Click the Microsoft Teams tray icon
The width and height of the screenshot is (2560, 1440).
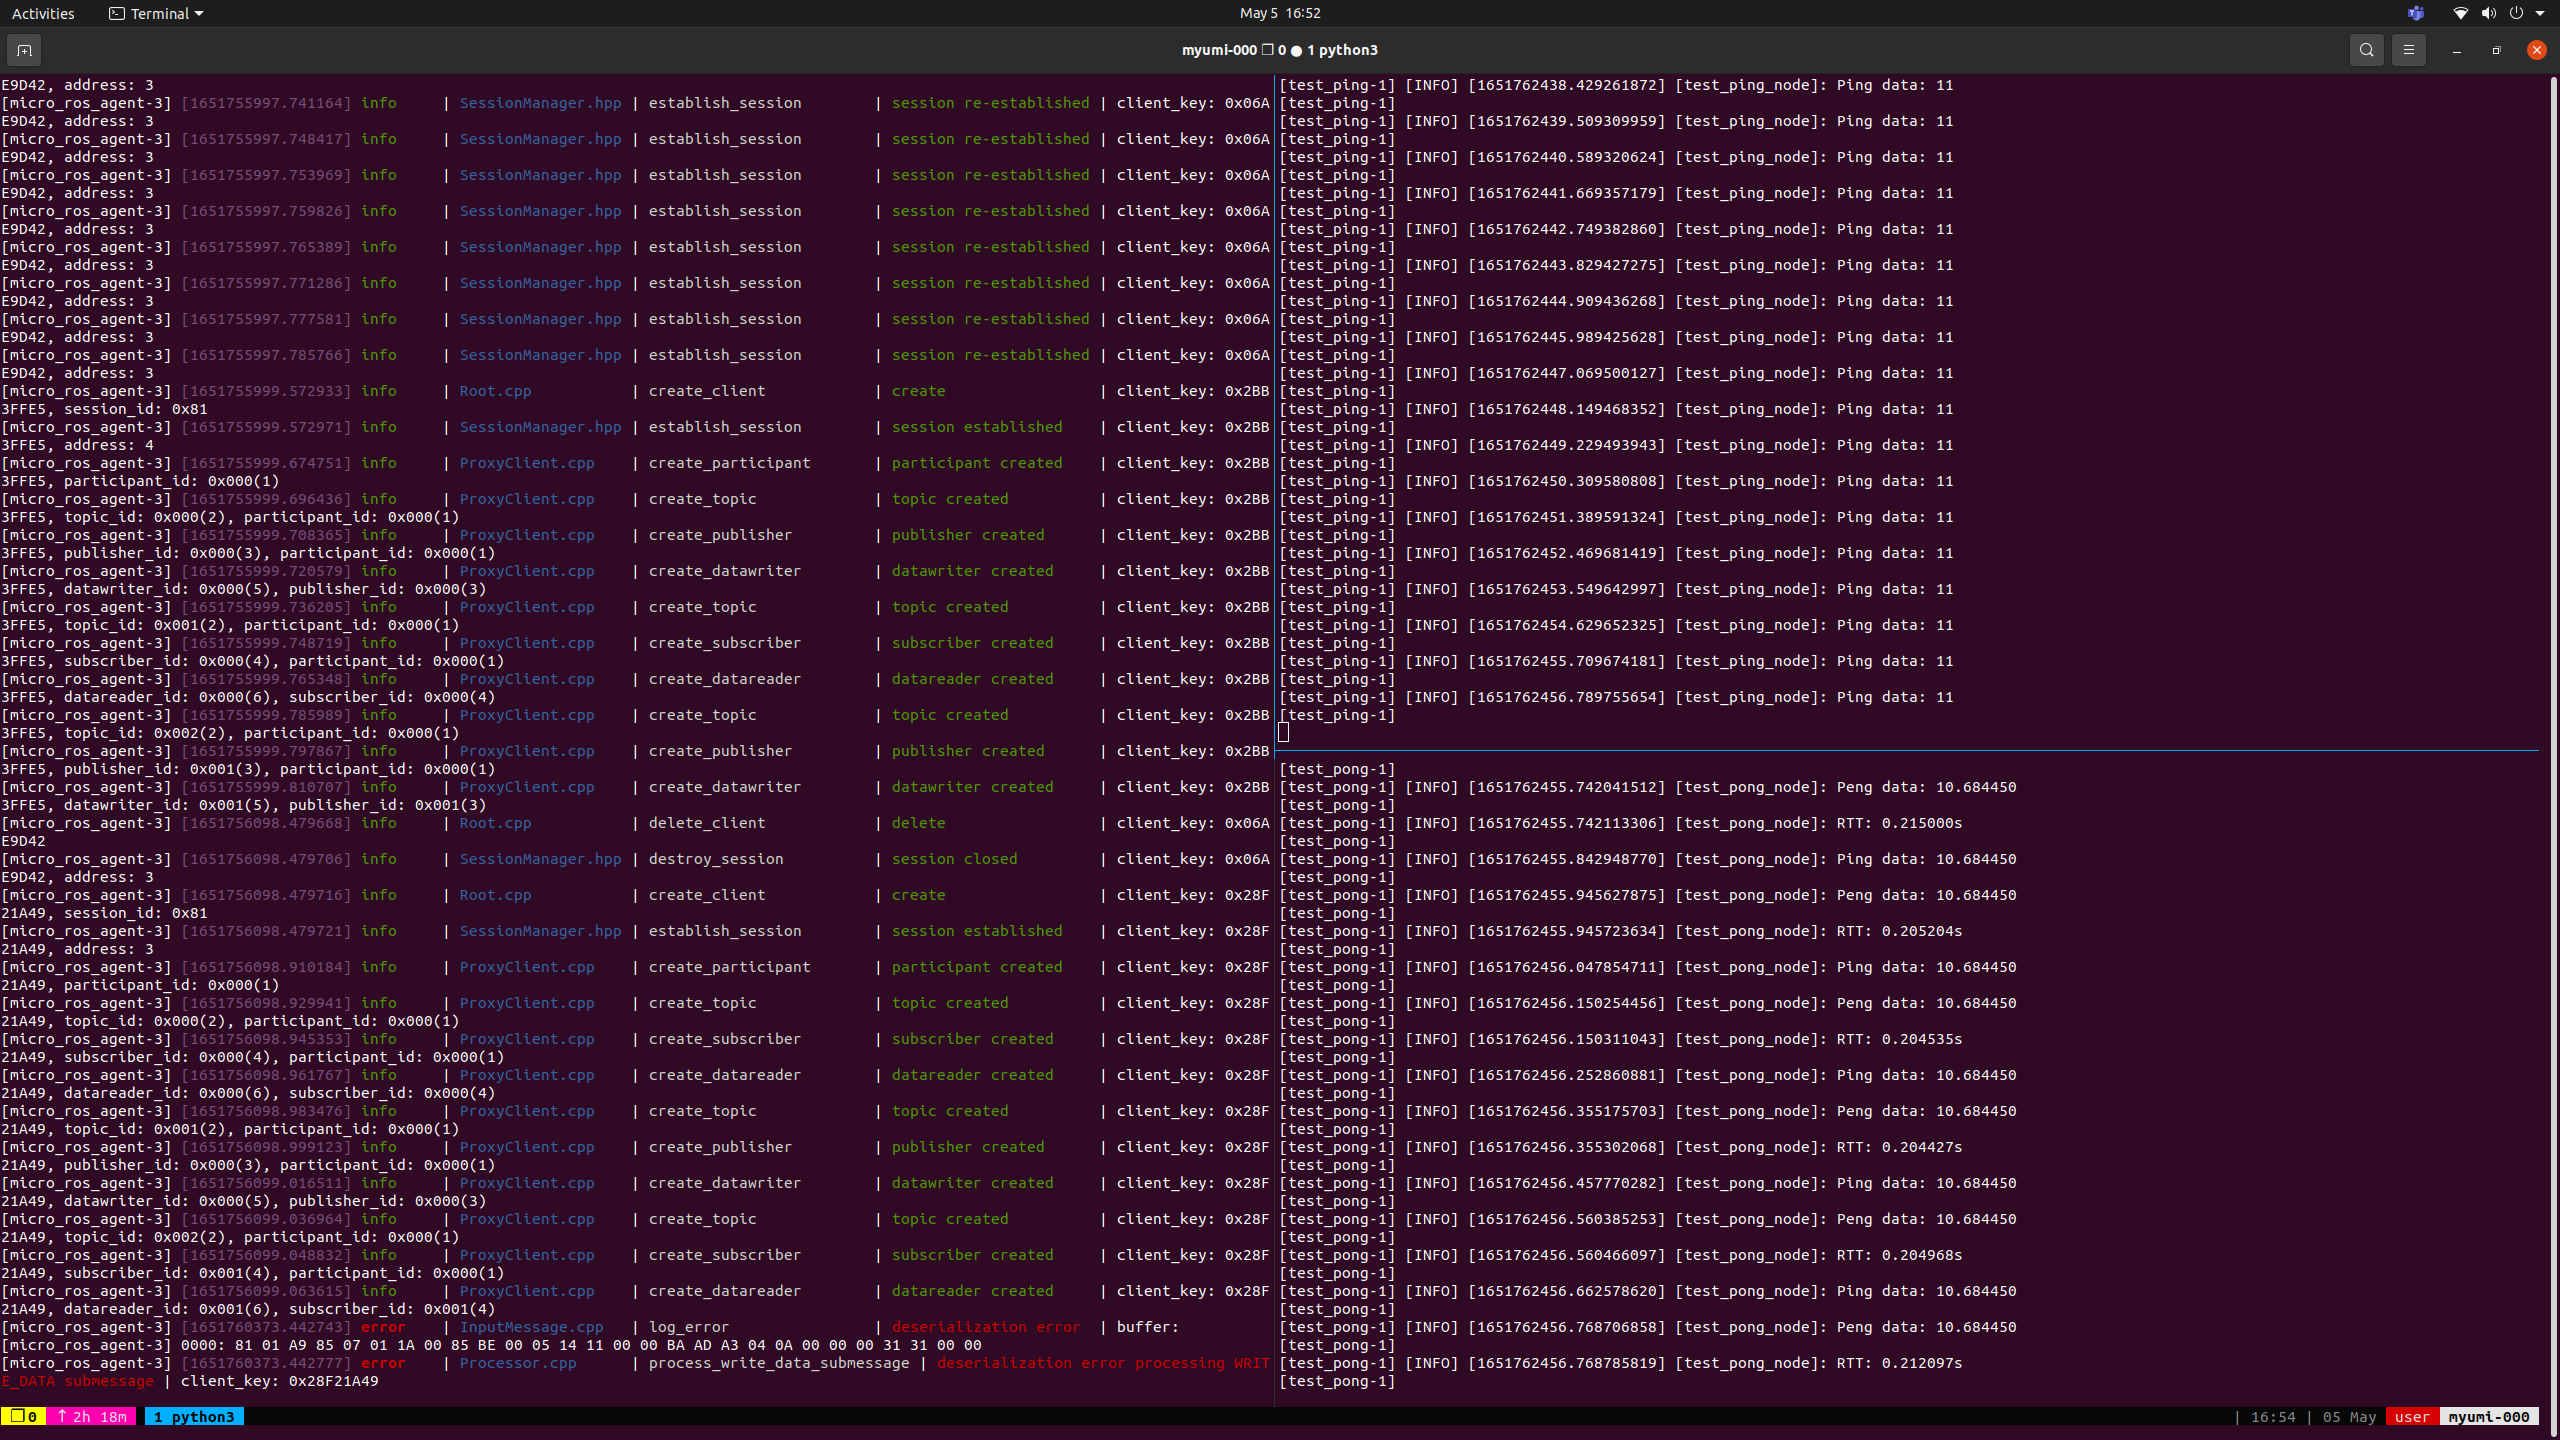click(x=2414, y=13)
